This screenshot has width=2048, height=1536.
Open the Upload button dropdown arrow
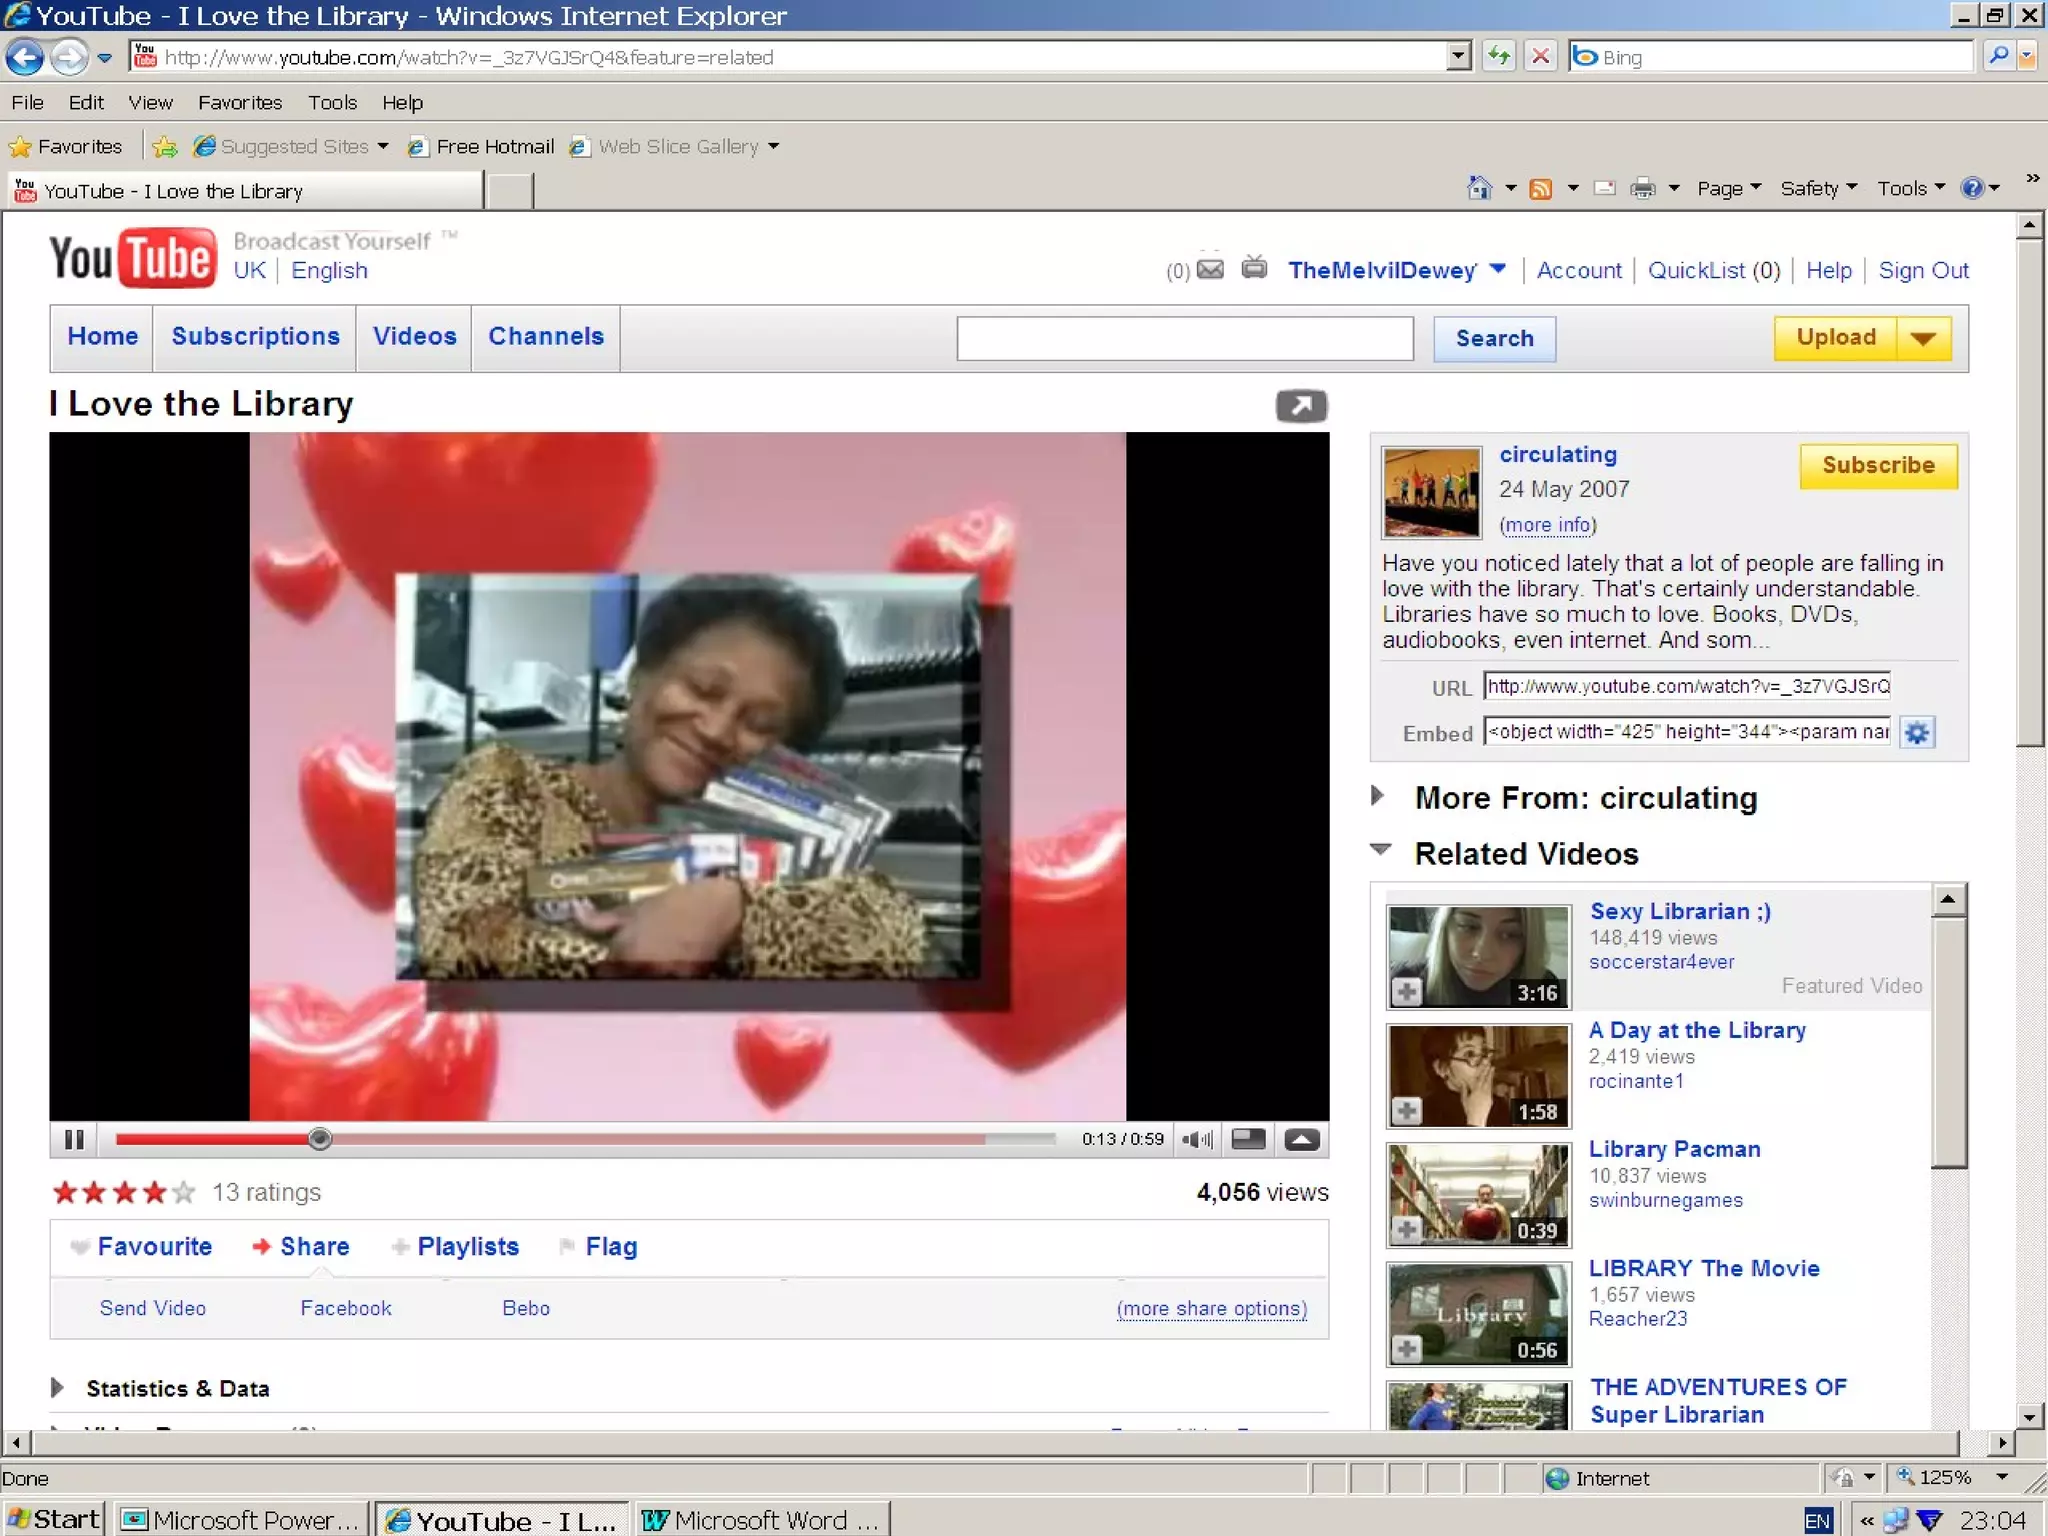1923,338
